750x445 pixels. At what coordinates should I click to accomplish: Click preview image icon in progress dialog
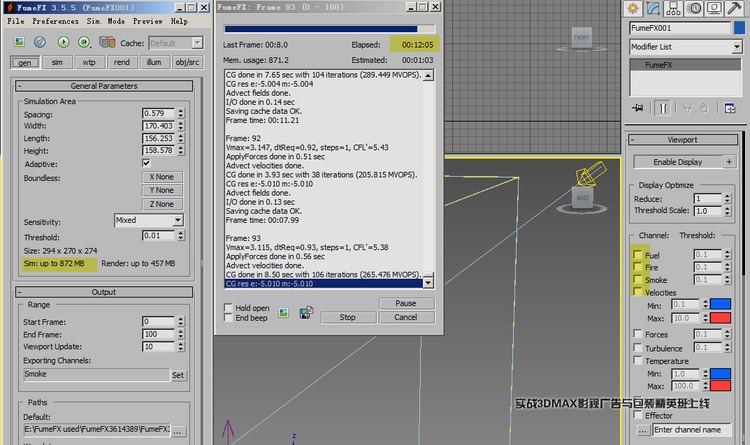[284, 313]
